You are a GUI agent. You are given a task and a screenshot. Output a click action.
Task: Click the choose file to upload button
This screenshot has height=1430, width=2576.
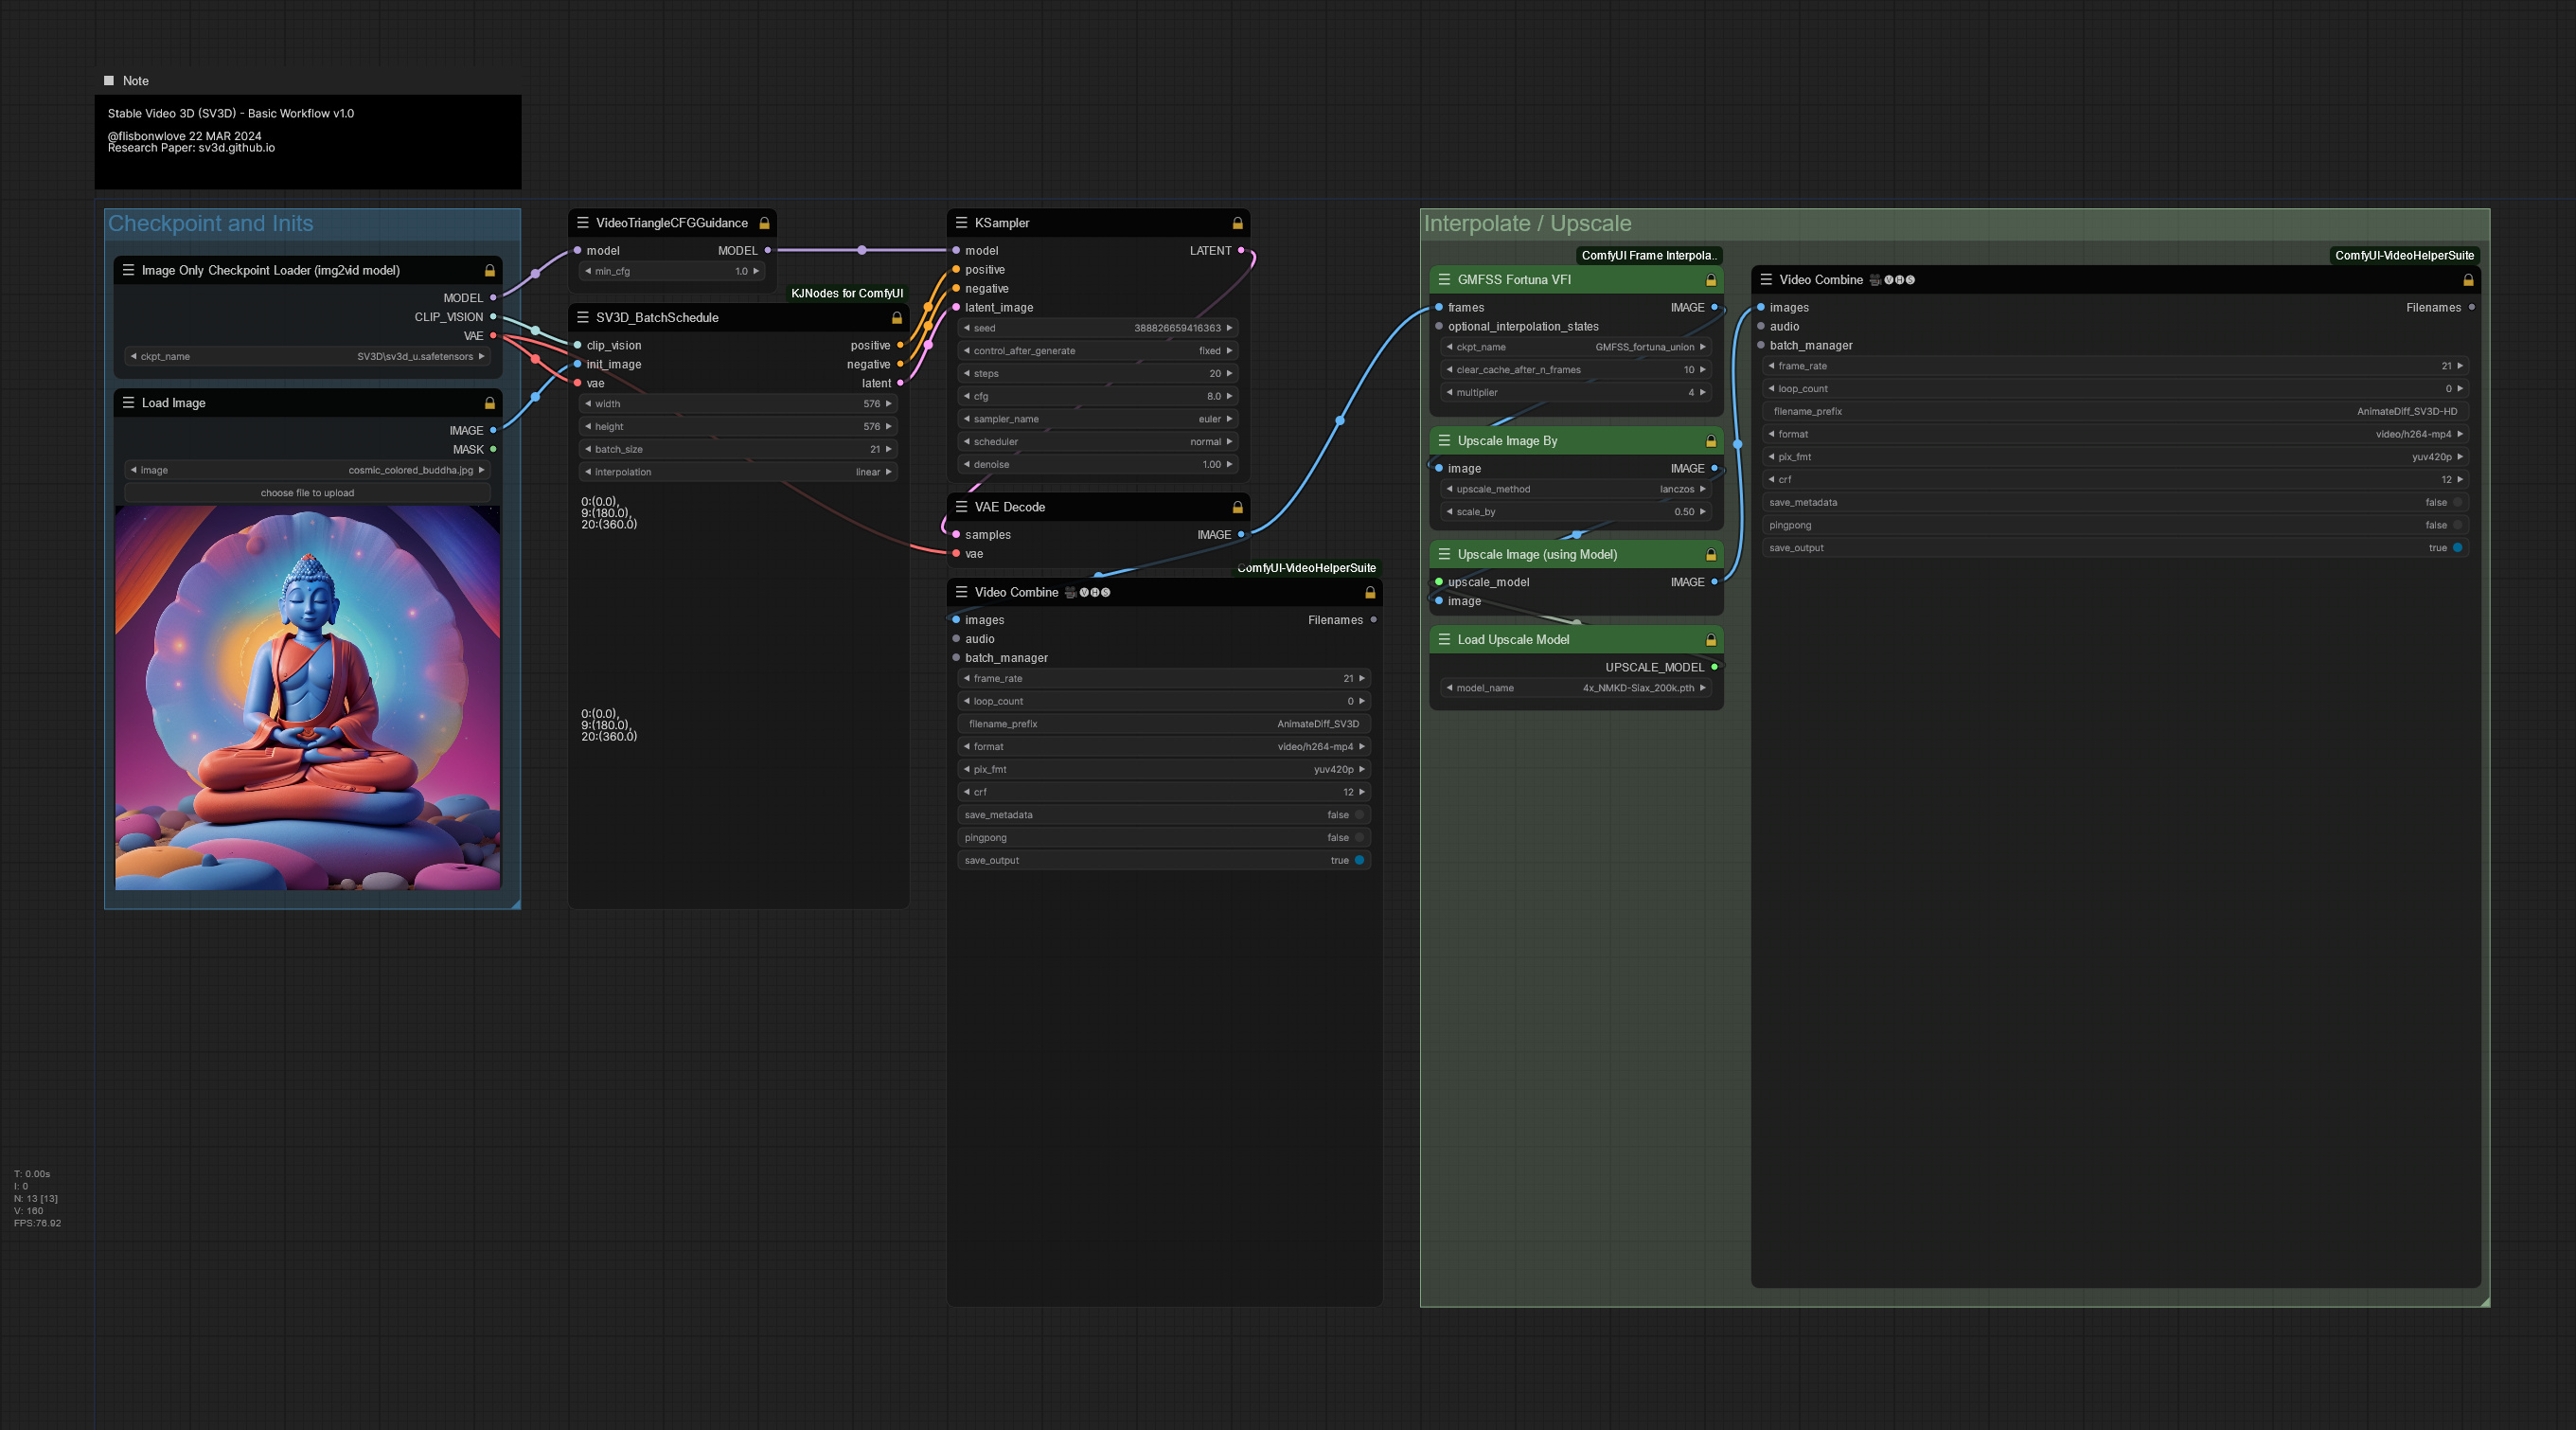(307, 492)
